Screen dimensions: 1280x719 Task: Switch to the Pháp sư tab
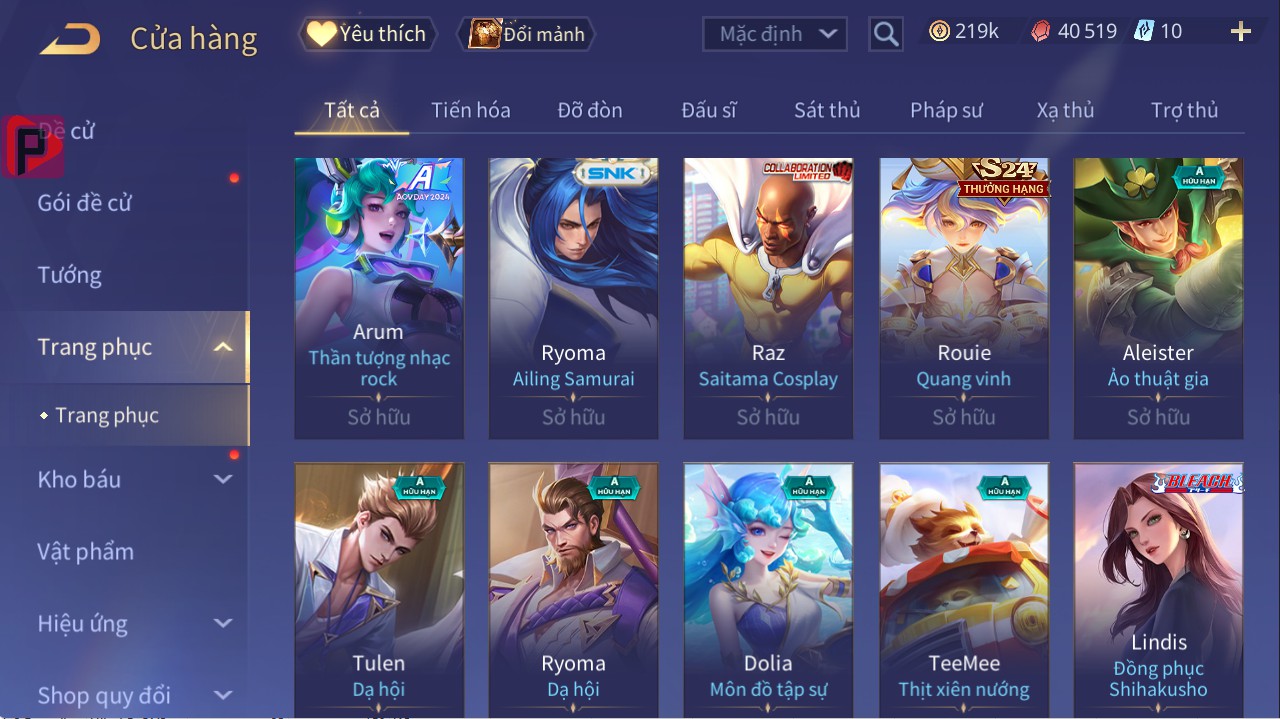[x=946, y=110]
